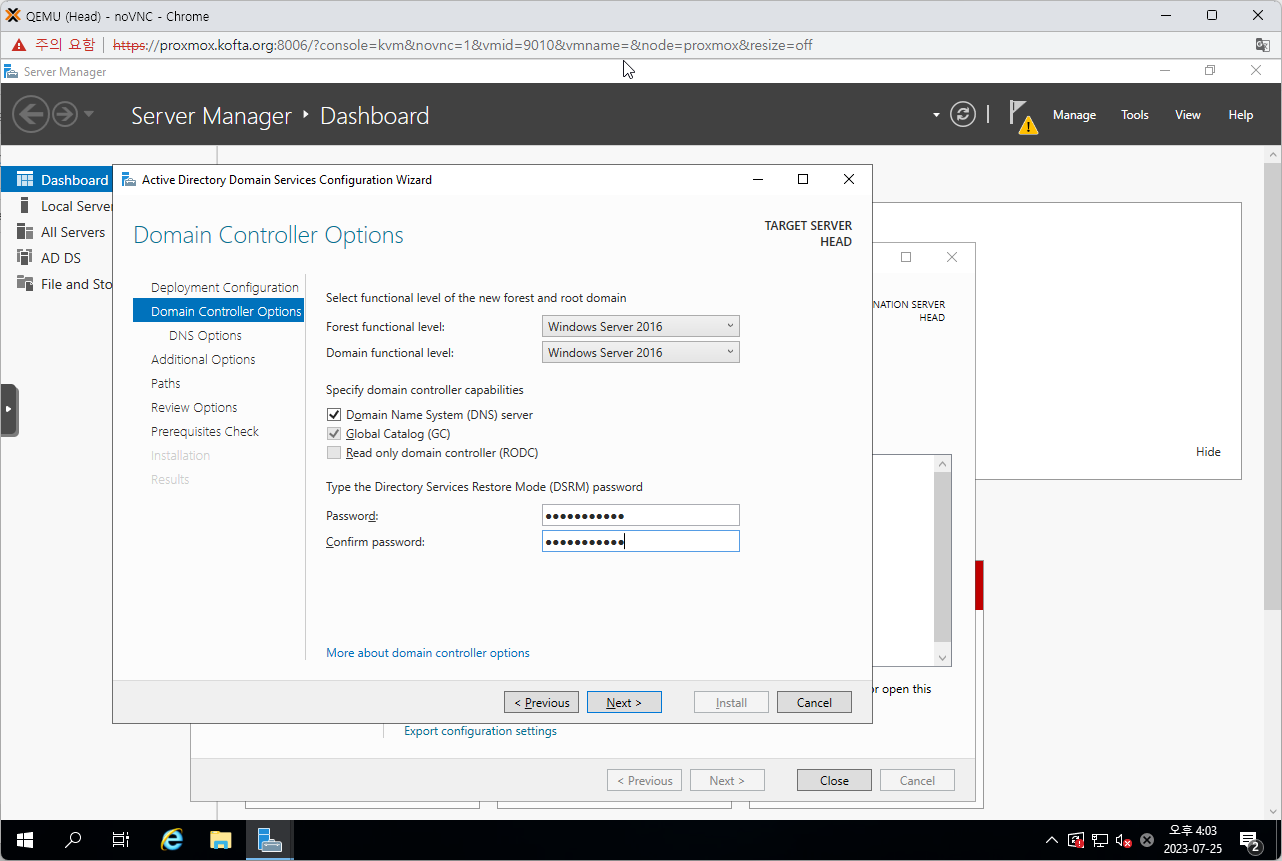
Task: Toggle the Global Catalog (GC) checkbox
Action: [x=334, y=434]
